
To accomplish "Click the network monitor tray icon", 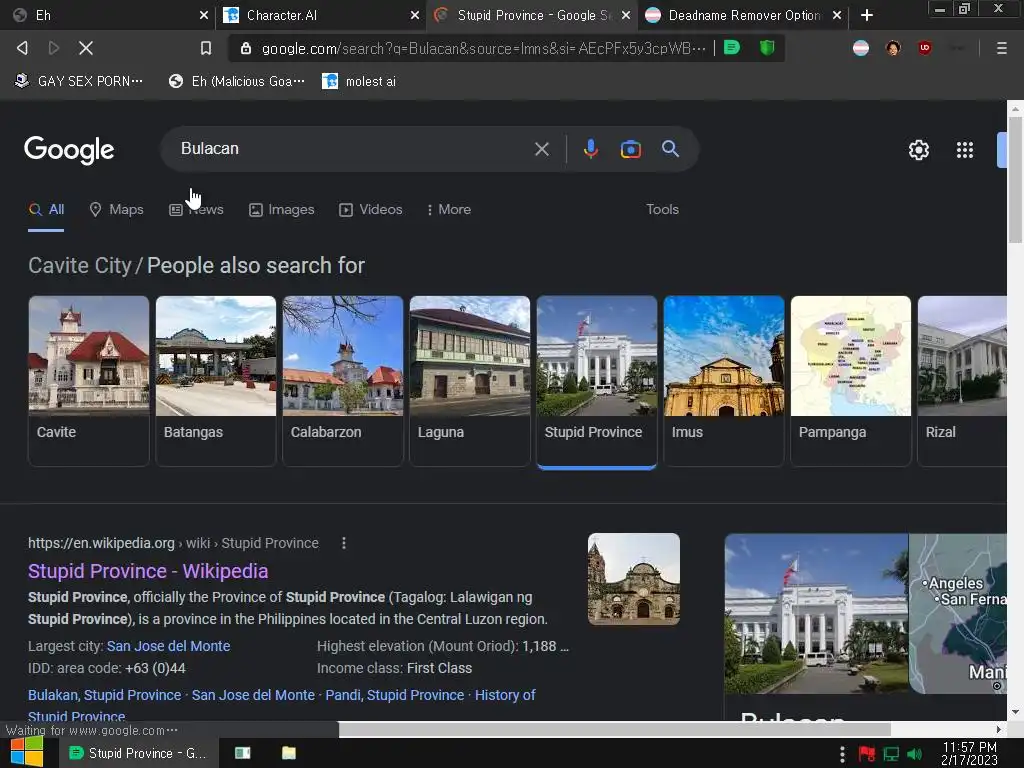I will click(x=891, y=754).
